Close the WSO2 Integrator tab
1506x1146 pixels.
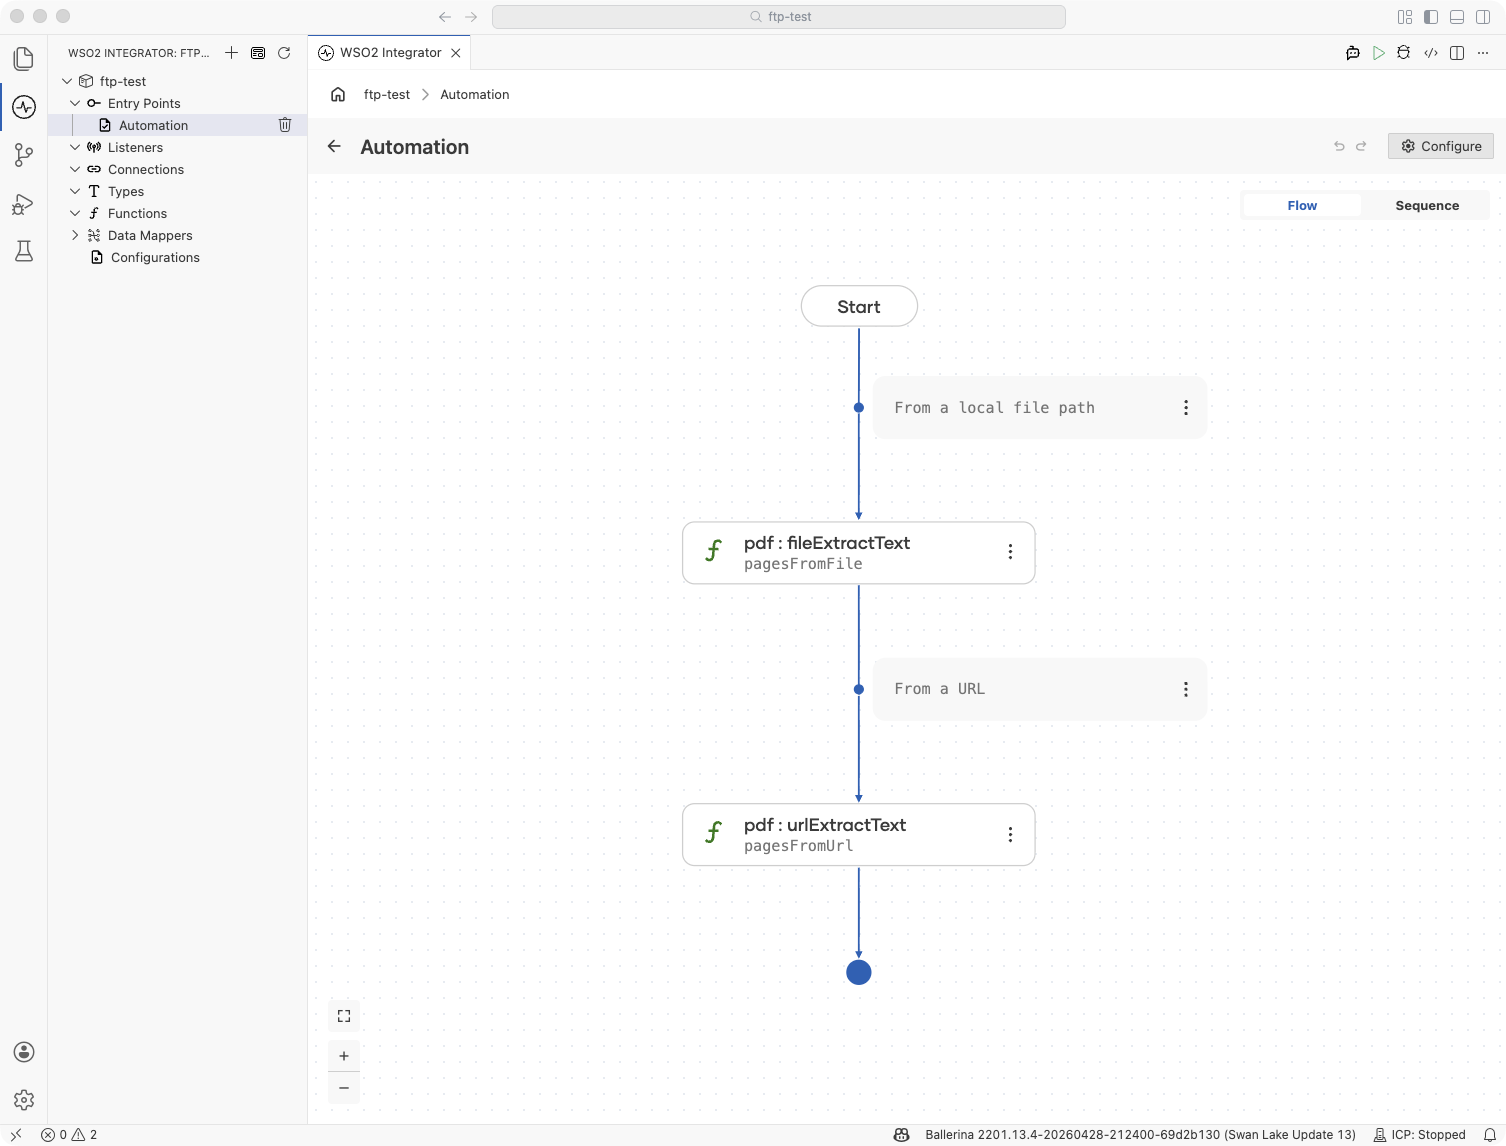(456, 53)
